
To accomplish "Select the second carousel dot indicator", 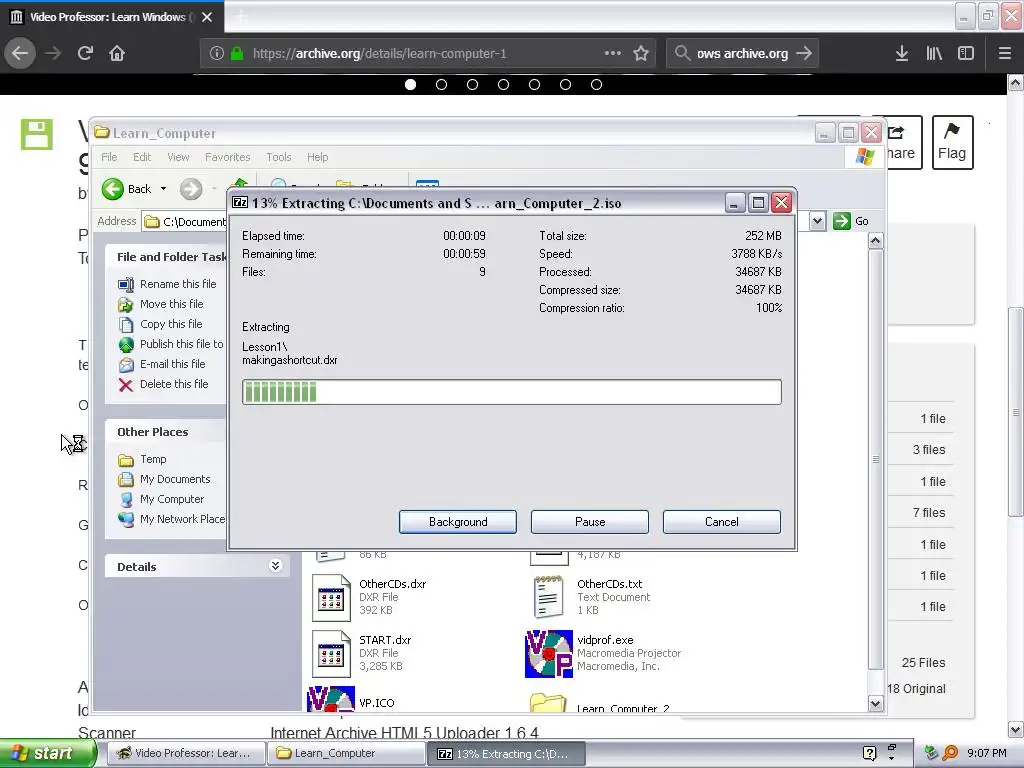I will click(441, 84).
